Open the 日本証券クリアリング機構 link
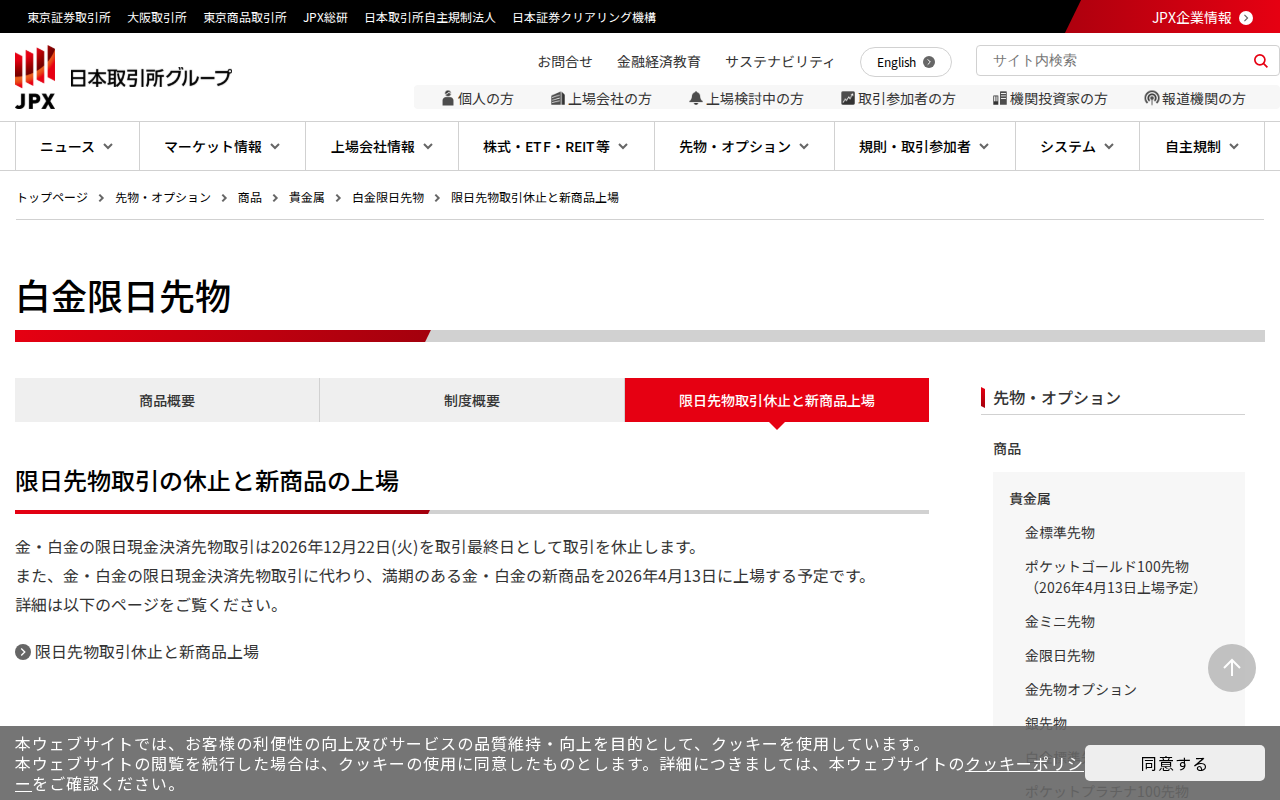 click(584, 17)
